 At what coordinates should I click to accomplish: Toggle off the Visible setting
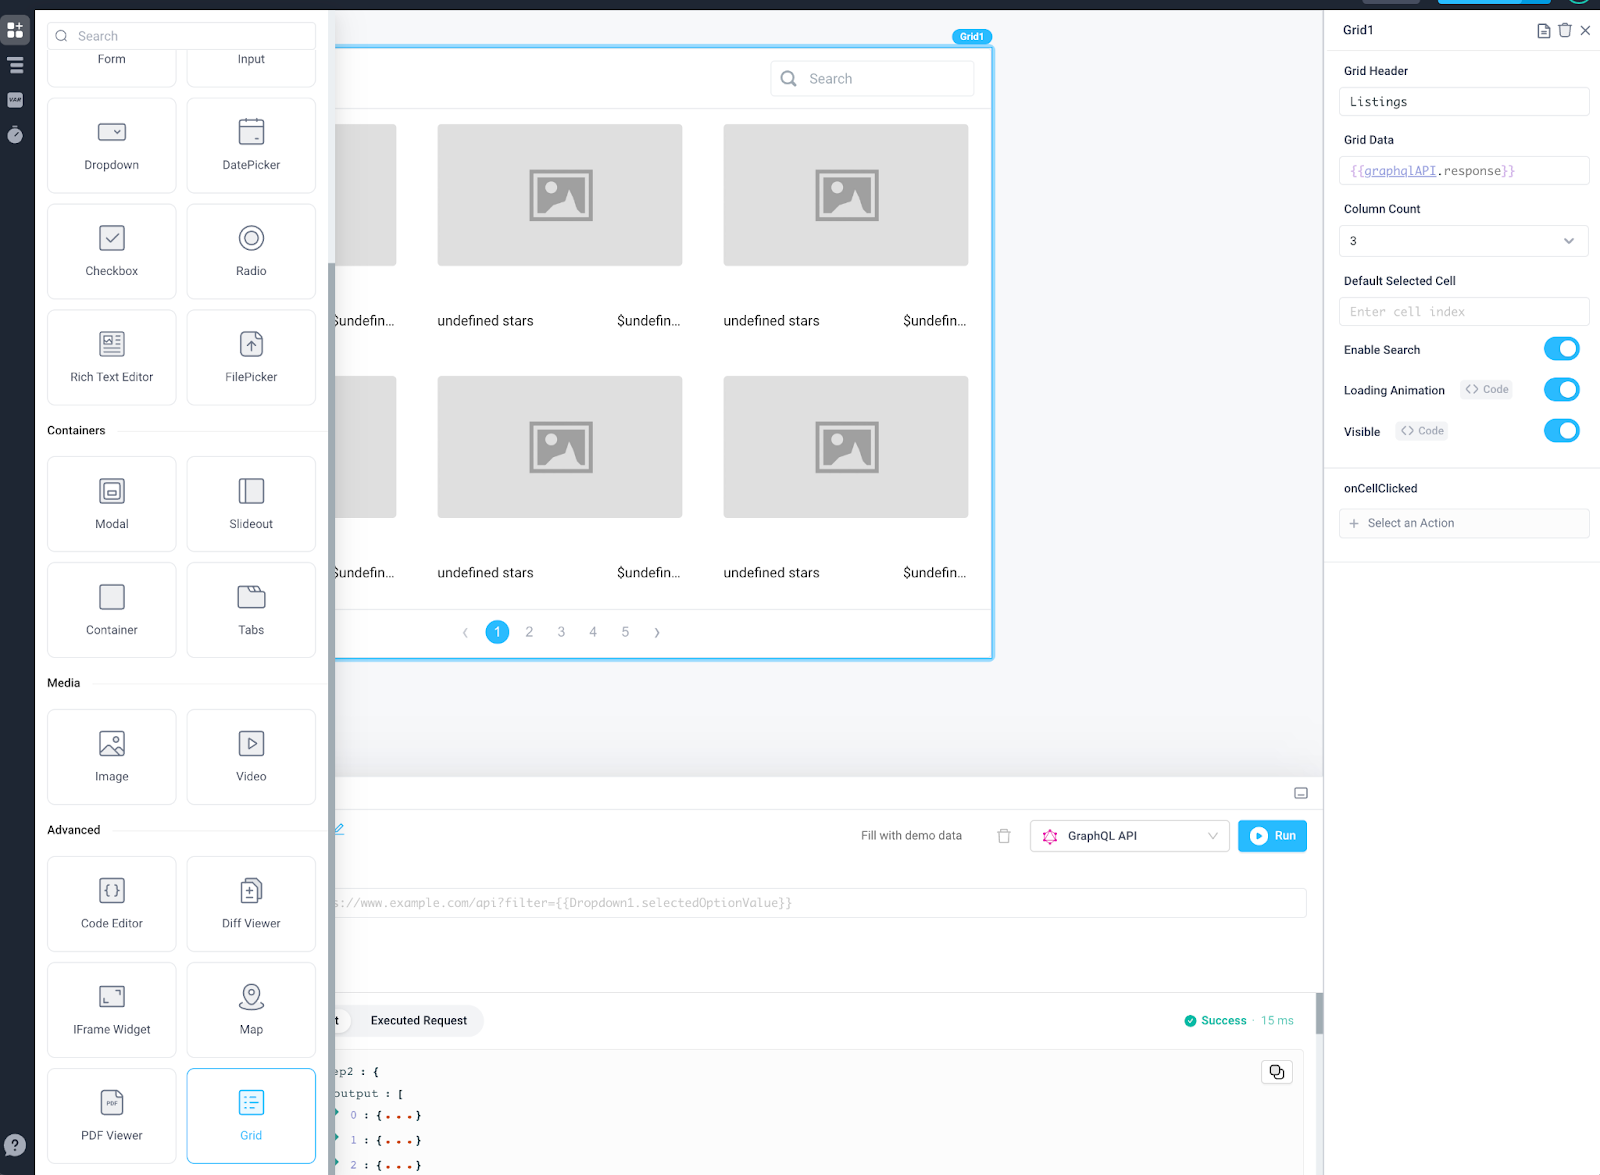click(x=1561, y=430)
